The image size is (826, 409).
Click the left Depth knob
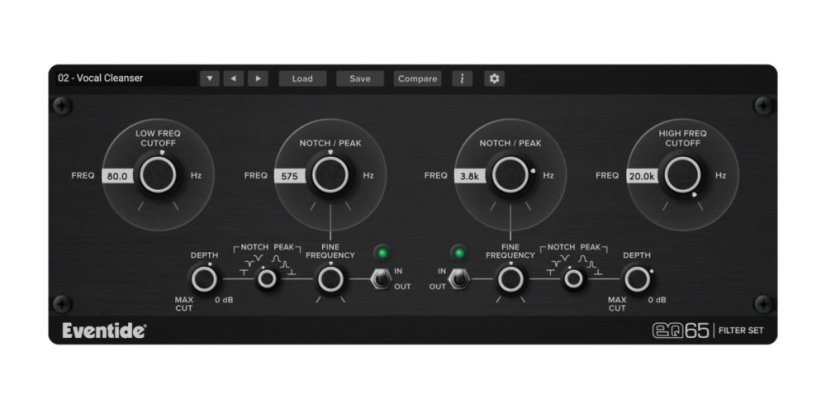[204, 279]
